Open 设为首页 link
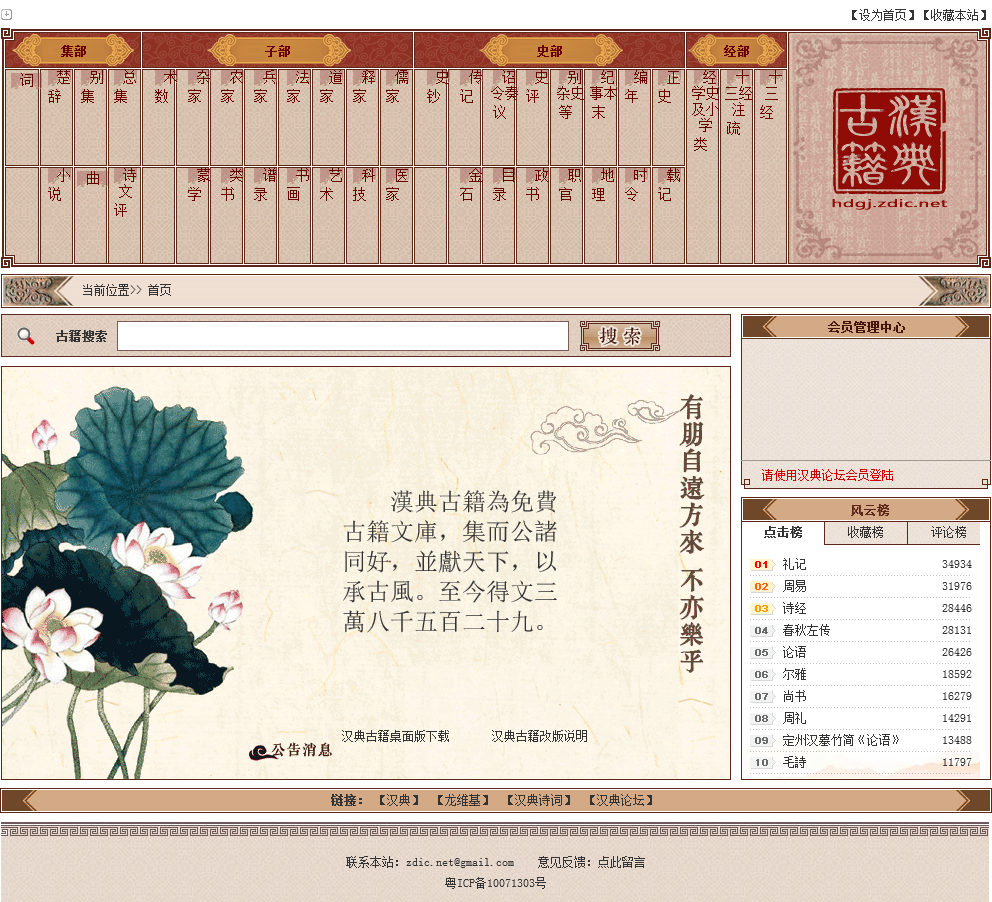Image resolution: width=992 pixels, height=902 pixels. (x=882, y=15)
